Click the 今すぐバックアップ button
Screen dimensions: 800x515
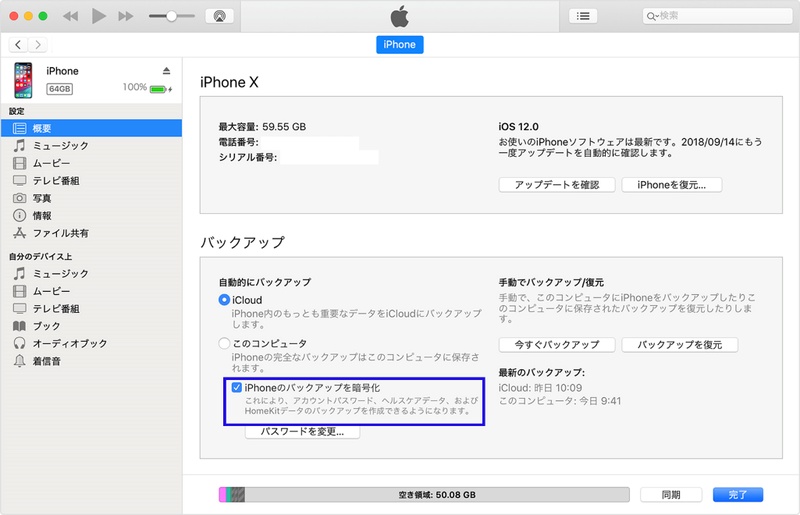click(557, 345)
